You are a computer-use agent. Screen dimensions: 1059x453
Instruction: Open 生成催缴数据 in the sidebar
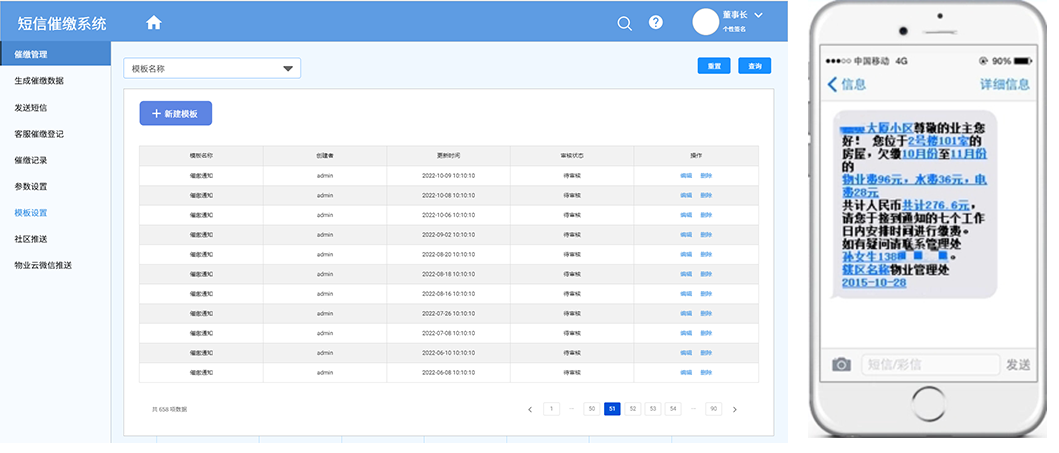pyautogui.click(x=39, y=80)
